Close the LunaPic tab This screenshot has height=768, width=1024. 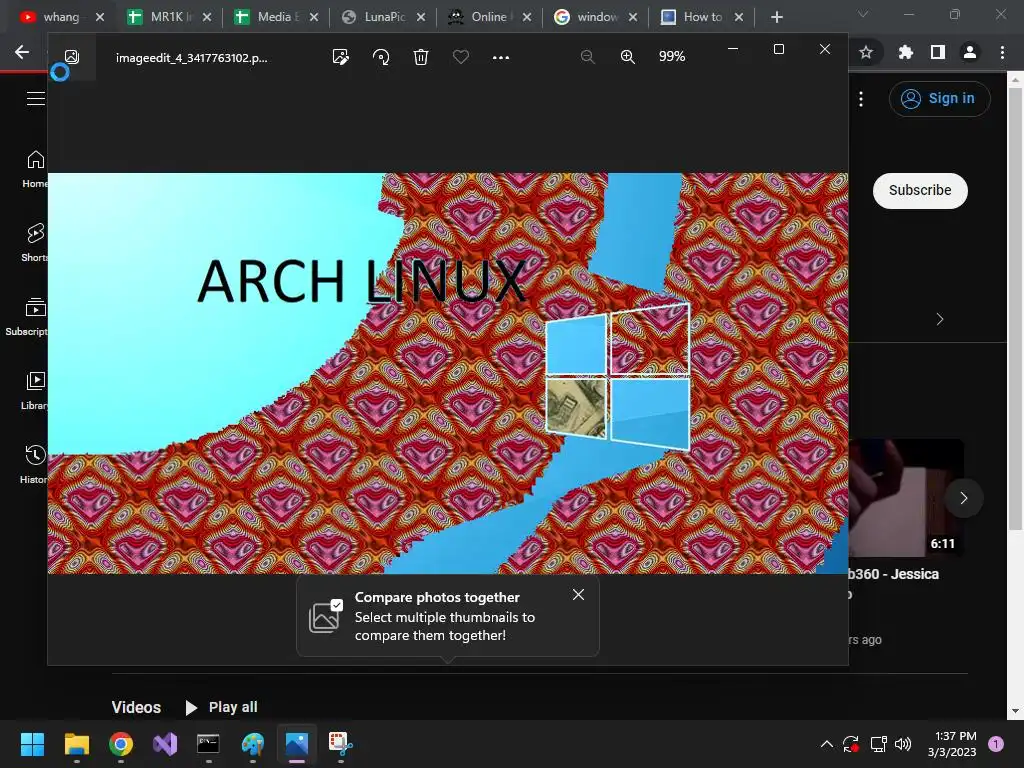point(421,17)
